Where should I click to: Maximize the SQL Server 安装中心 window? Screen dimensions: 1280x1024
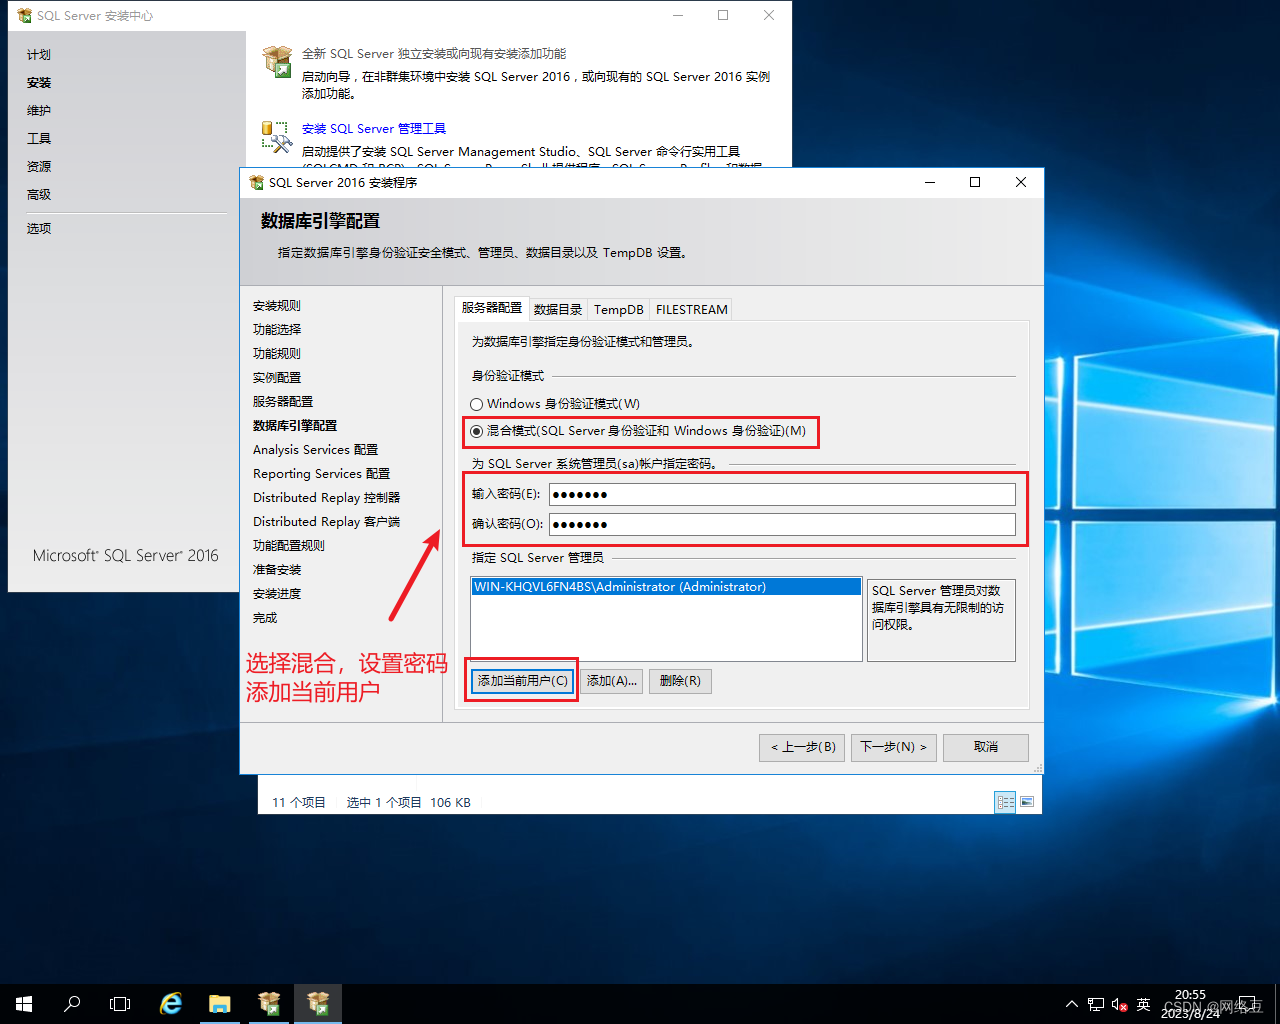[723, 15]
